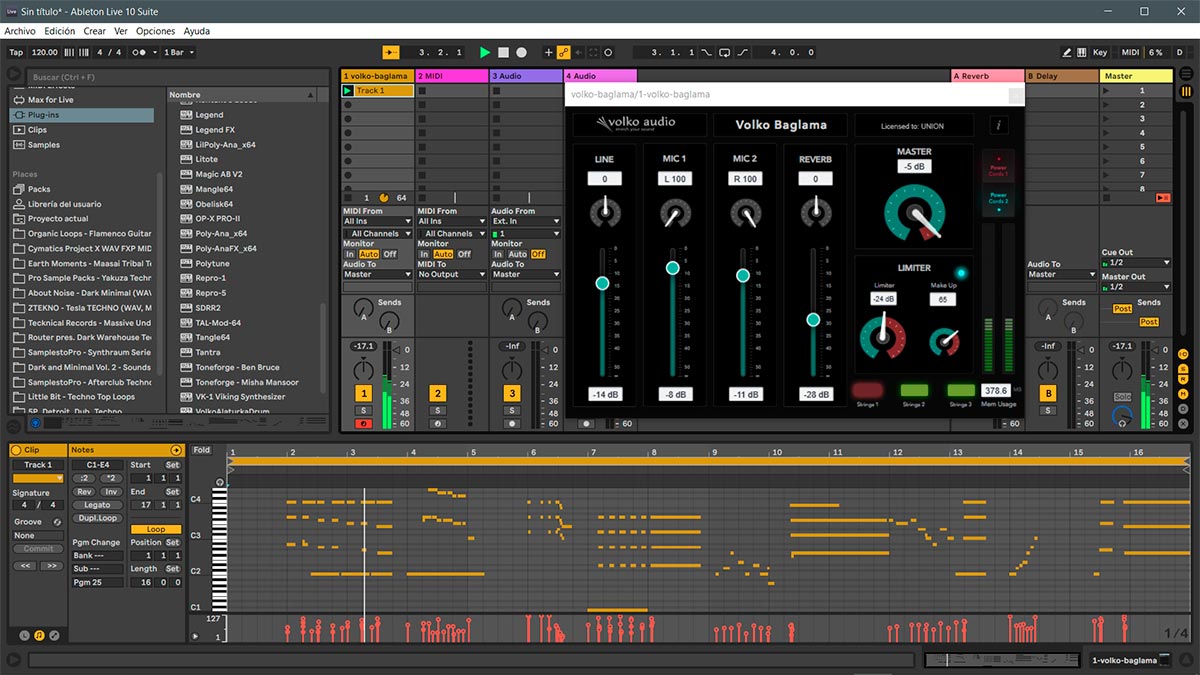Toggle MIDI editor preview headphone icon
Viewport: 1200px width, 675px height.
(x=220, y=483)
